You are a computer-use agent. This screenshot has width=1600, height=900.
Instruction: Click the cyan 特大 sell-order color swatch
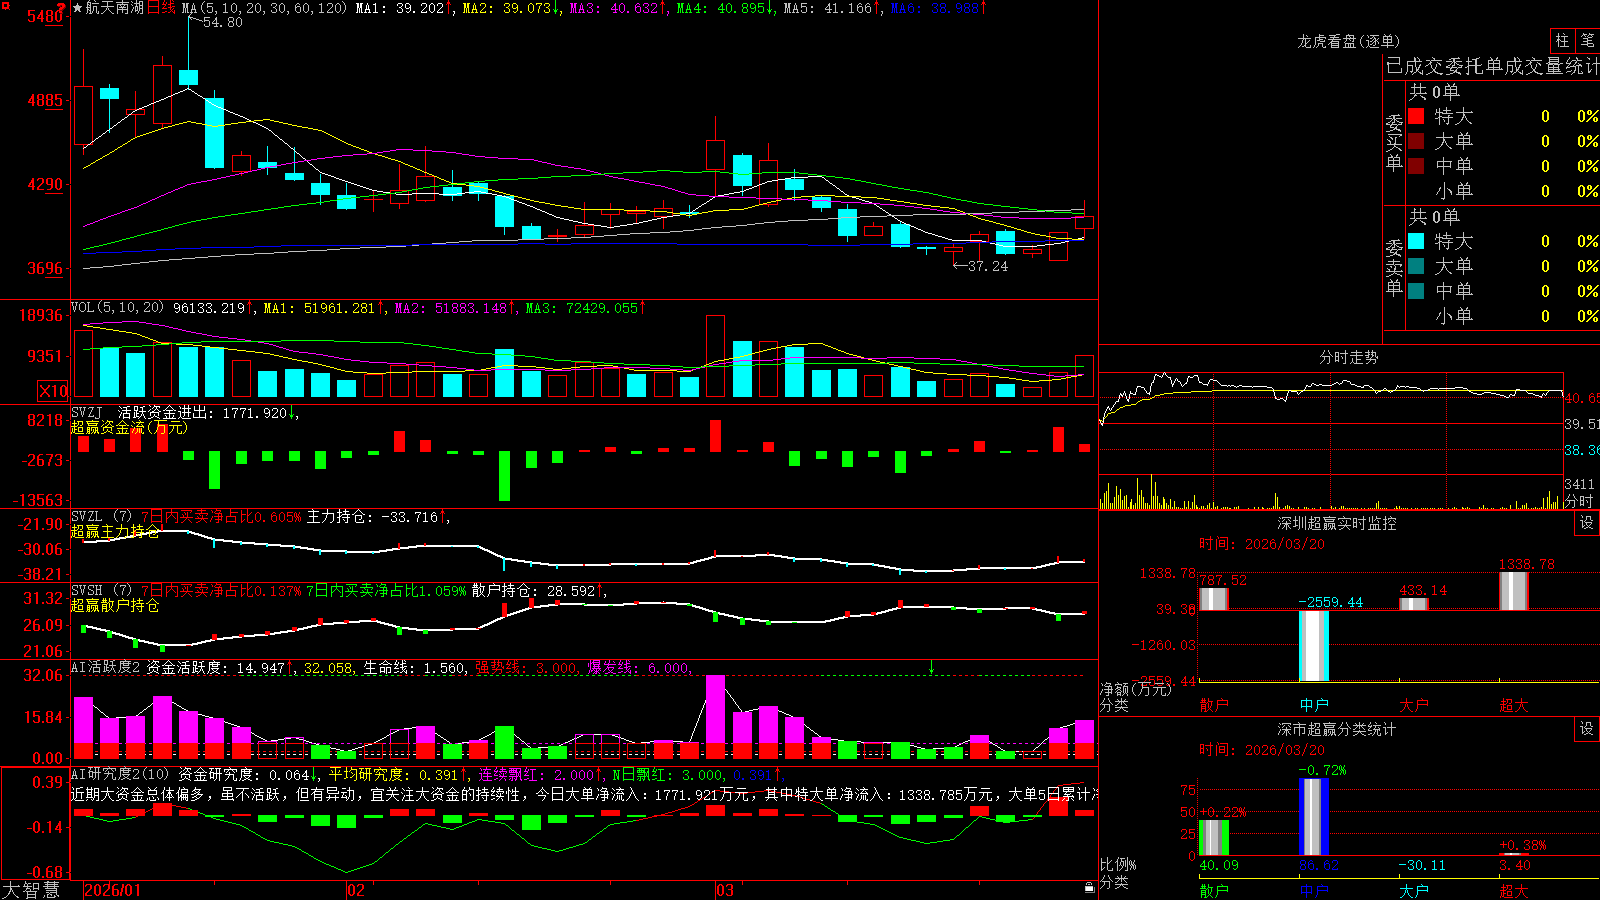(x=1416, y=241)
